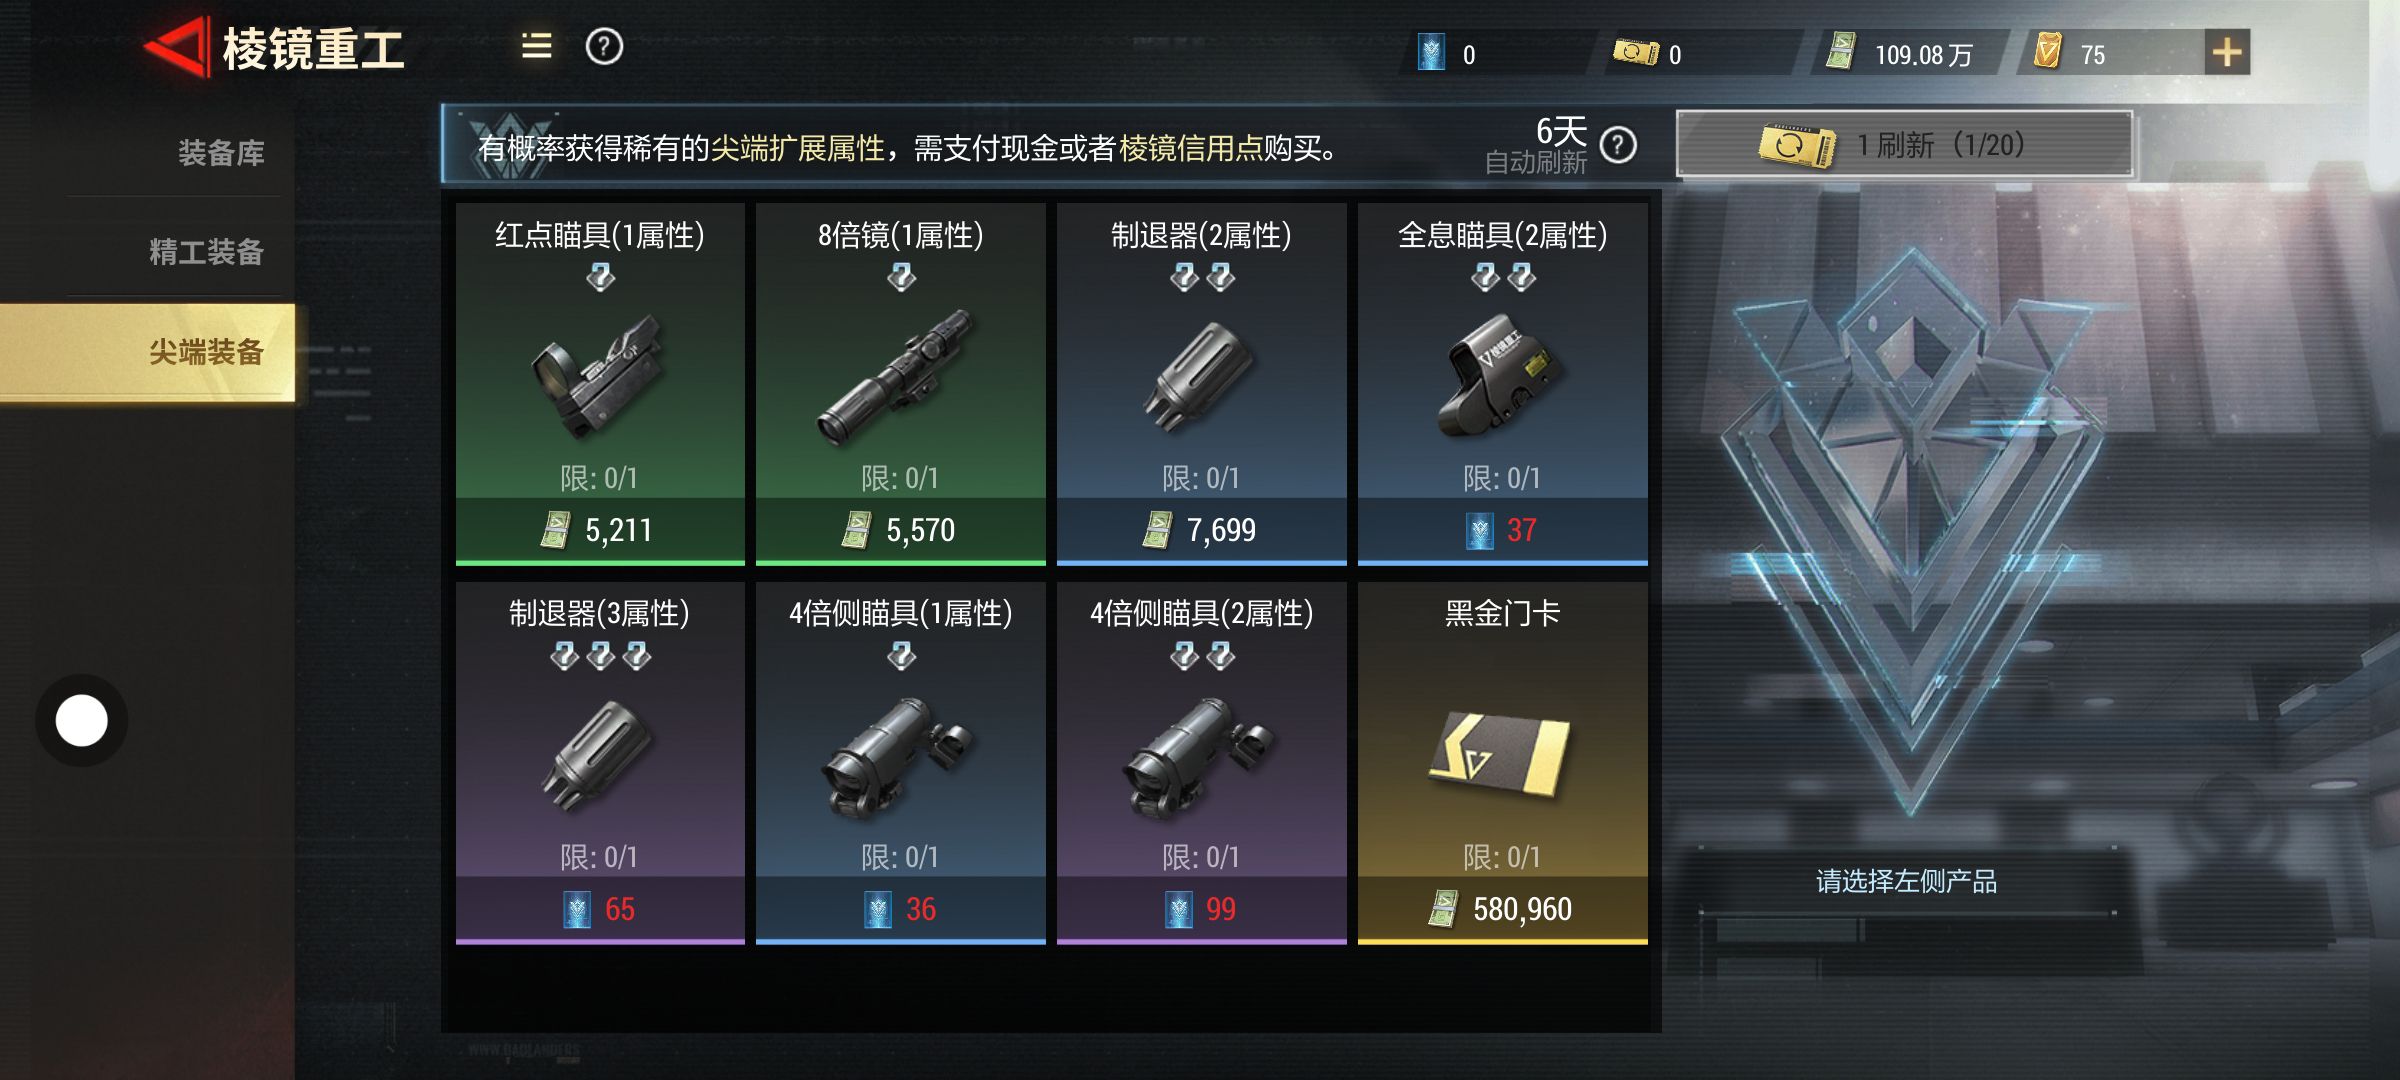
Task: Select the 制退器(3属性) card priced 65
Action: [x=600, y=763]
